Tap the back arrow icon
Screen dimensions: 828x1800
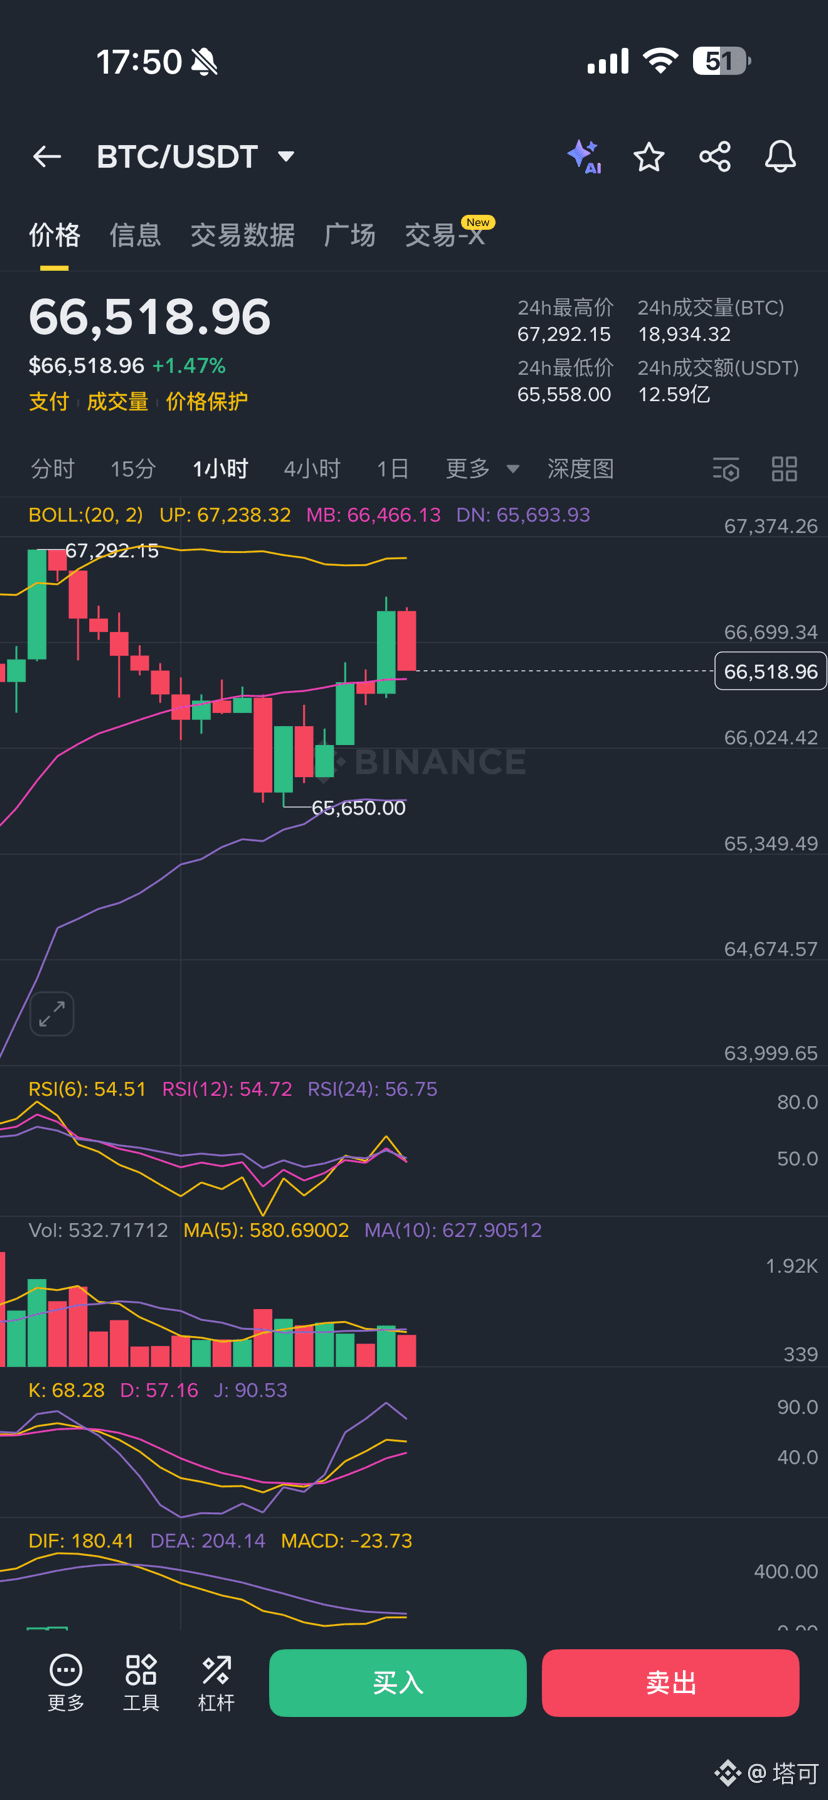[x=47, y=157]
